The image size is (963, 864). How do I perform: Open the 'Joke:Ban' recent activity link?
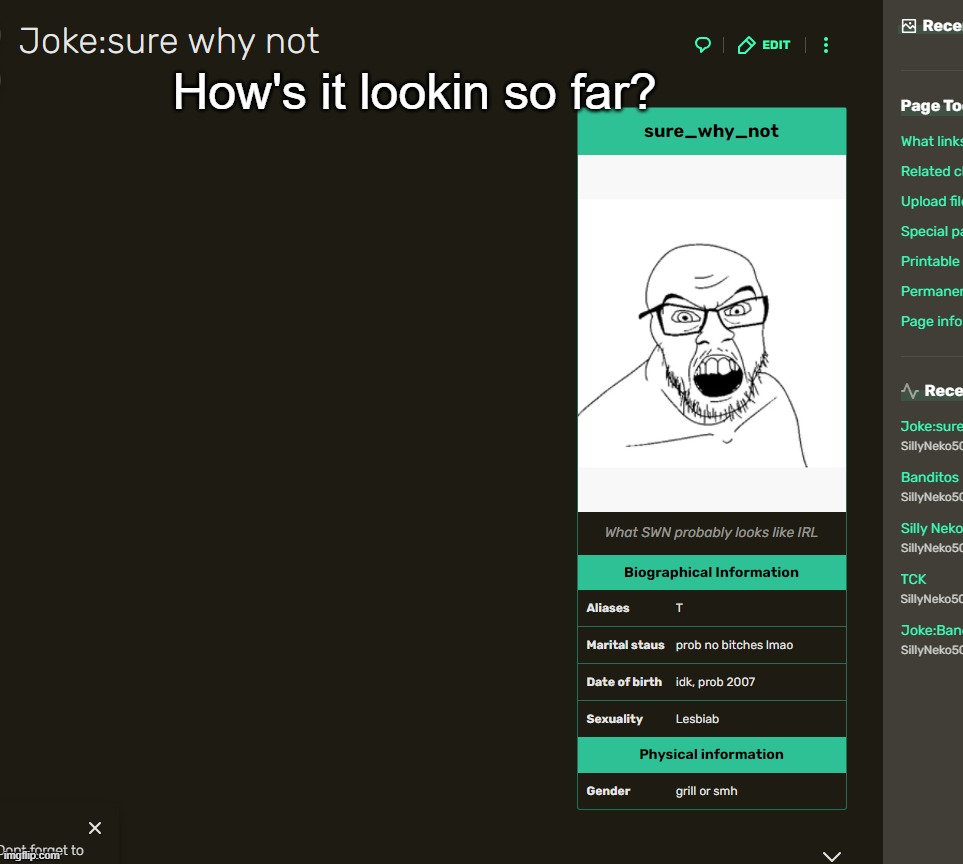pyautogui.click(x=931, y=630)
